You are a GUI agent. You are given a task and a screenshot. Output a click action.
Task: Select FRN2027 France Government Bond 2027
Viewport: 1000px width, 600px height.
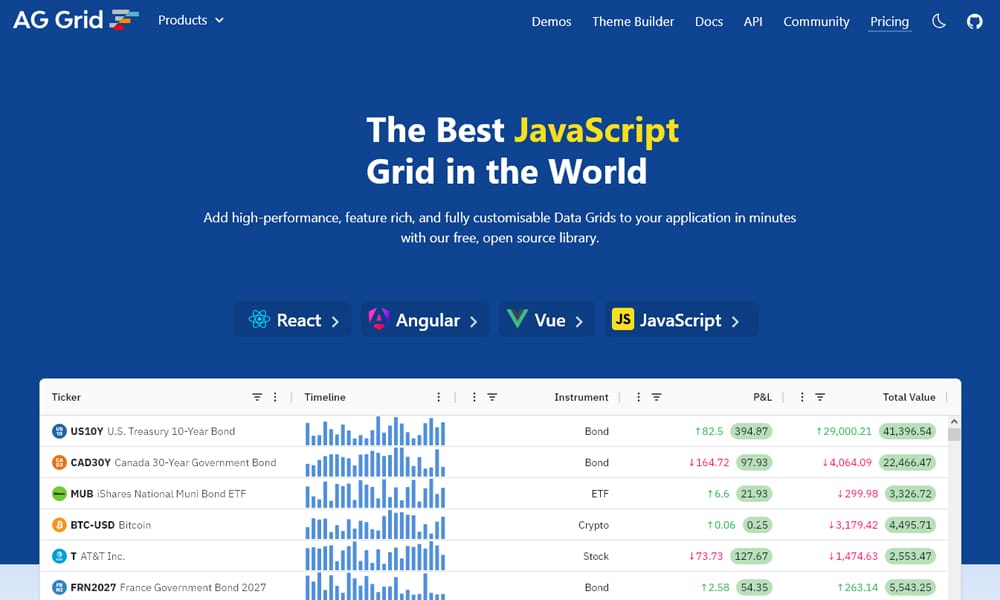(x=168, y=587)
